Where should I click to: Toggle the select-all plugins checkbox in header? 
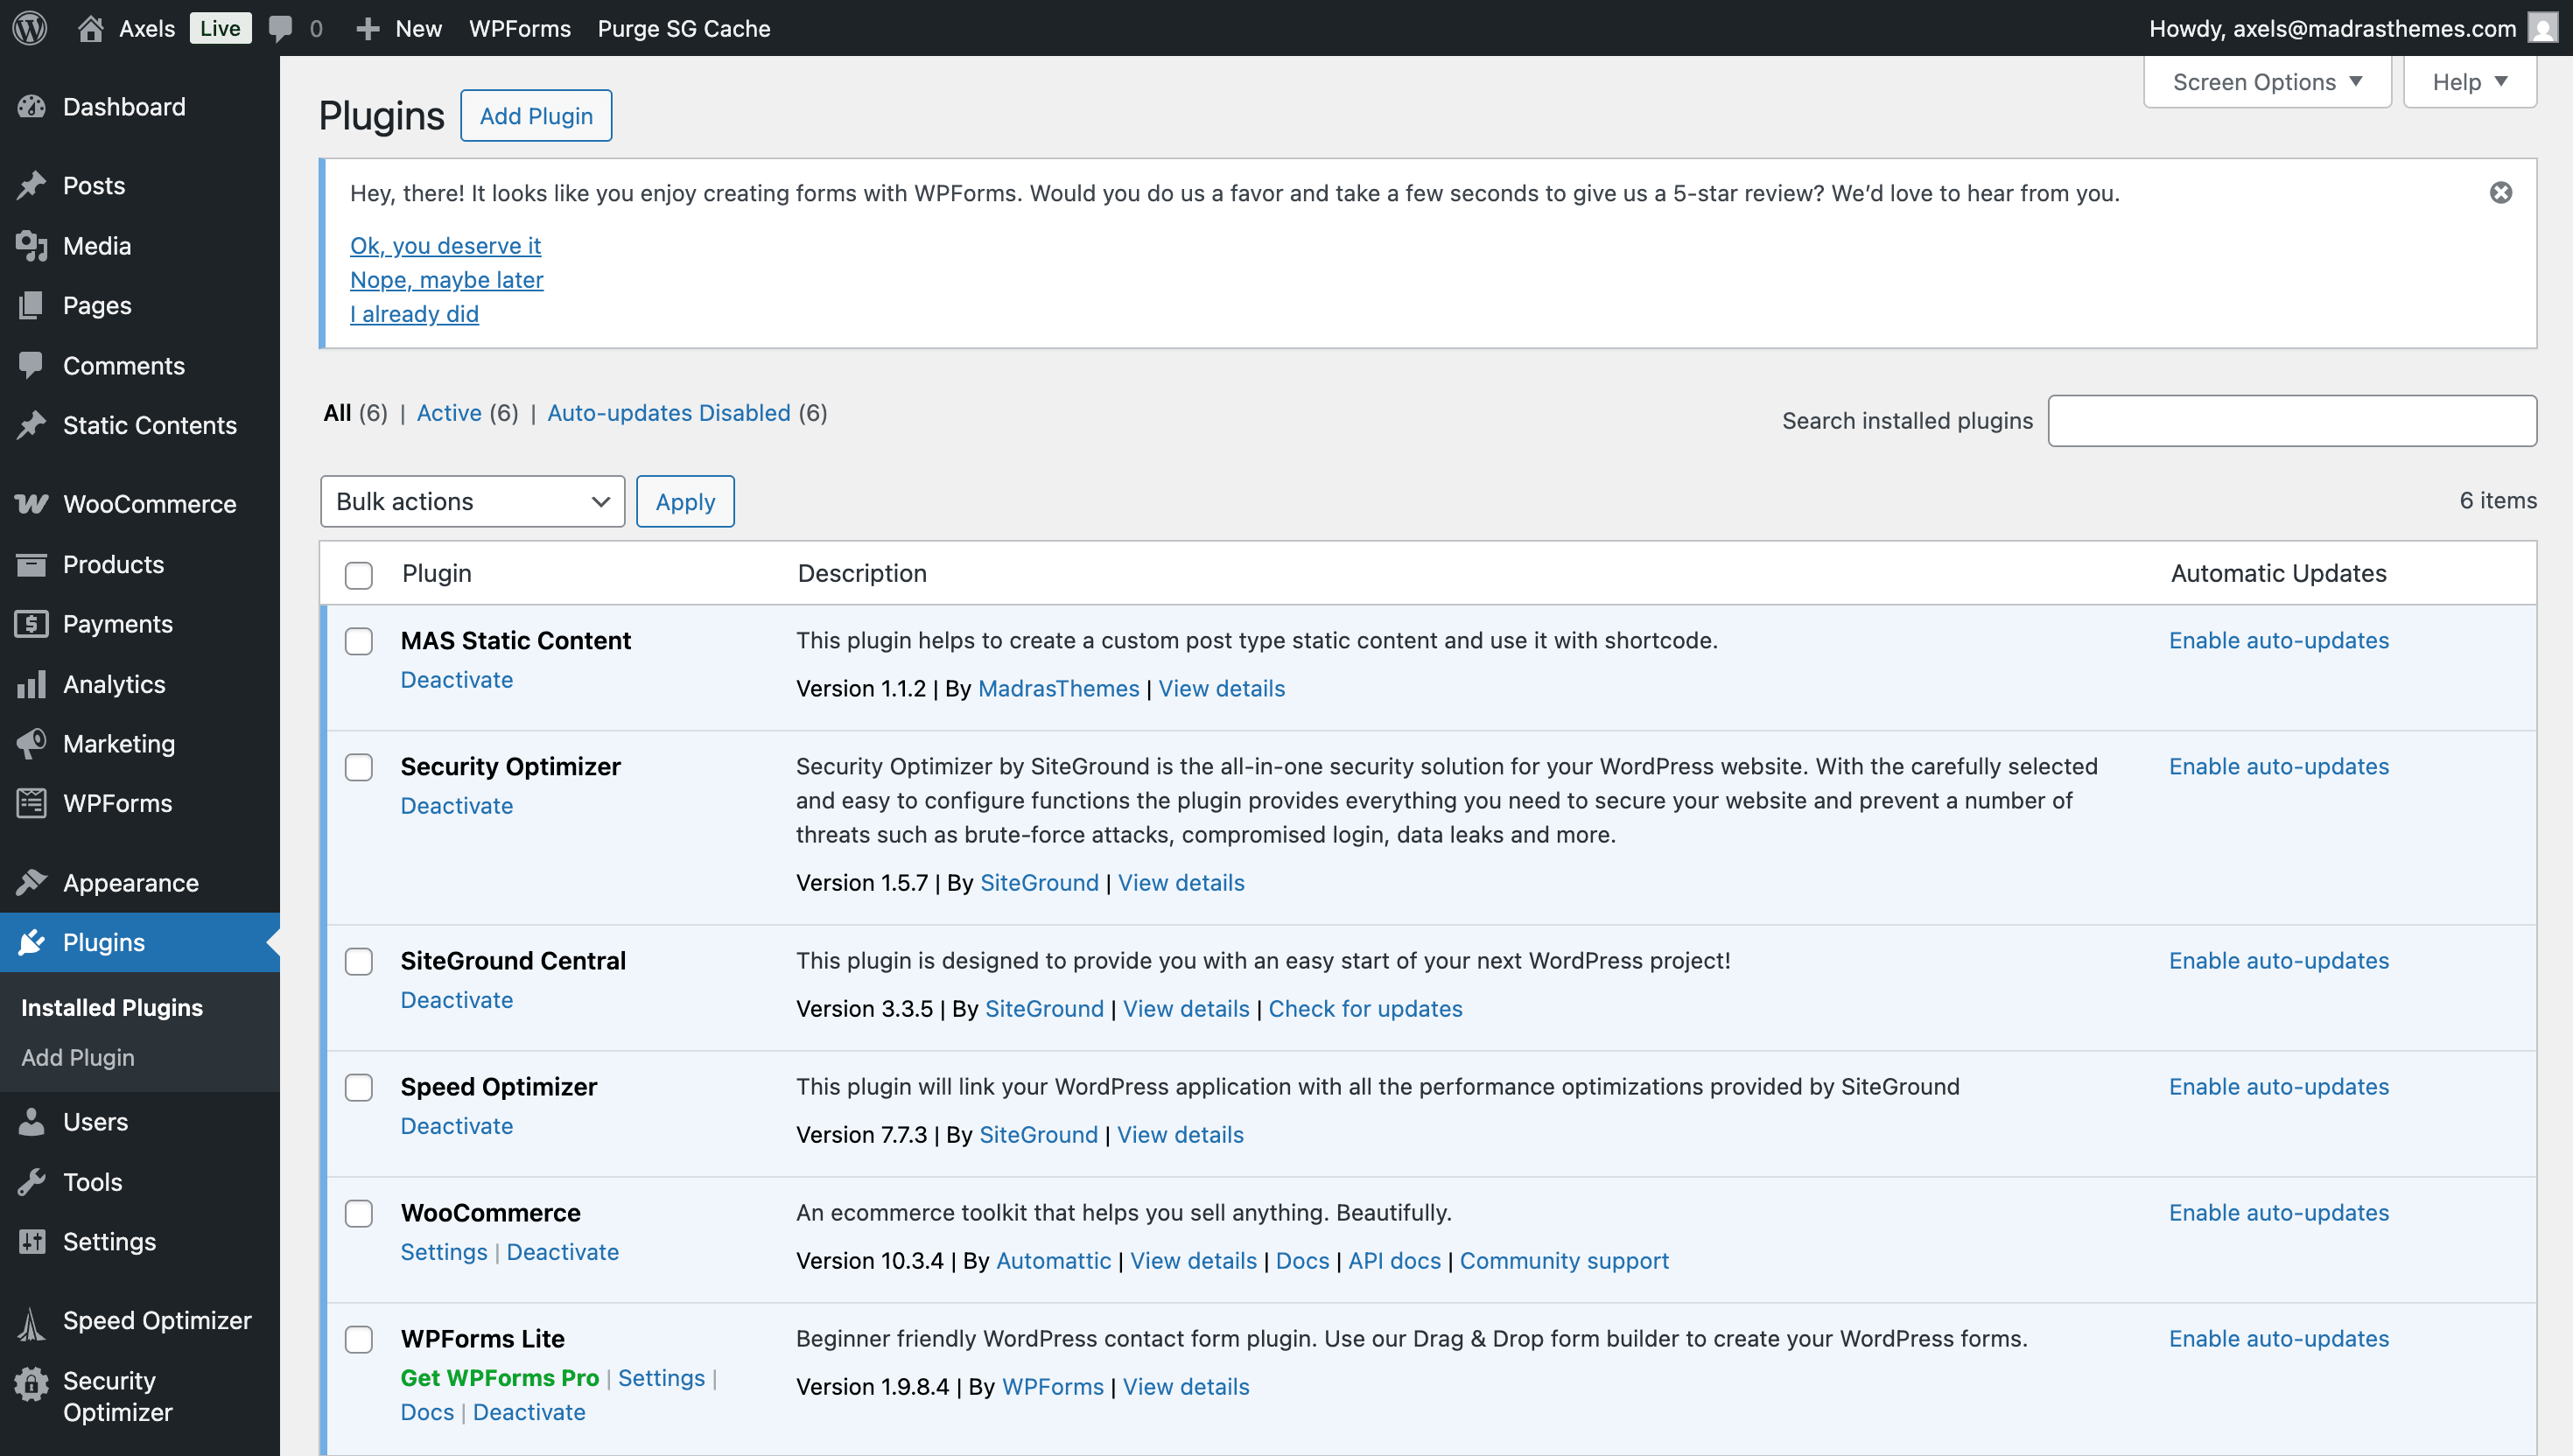pos(359,575)
